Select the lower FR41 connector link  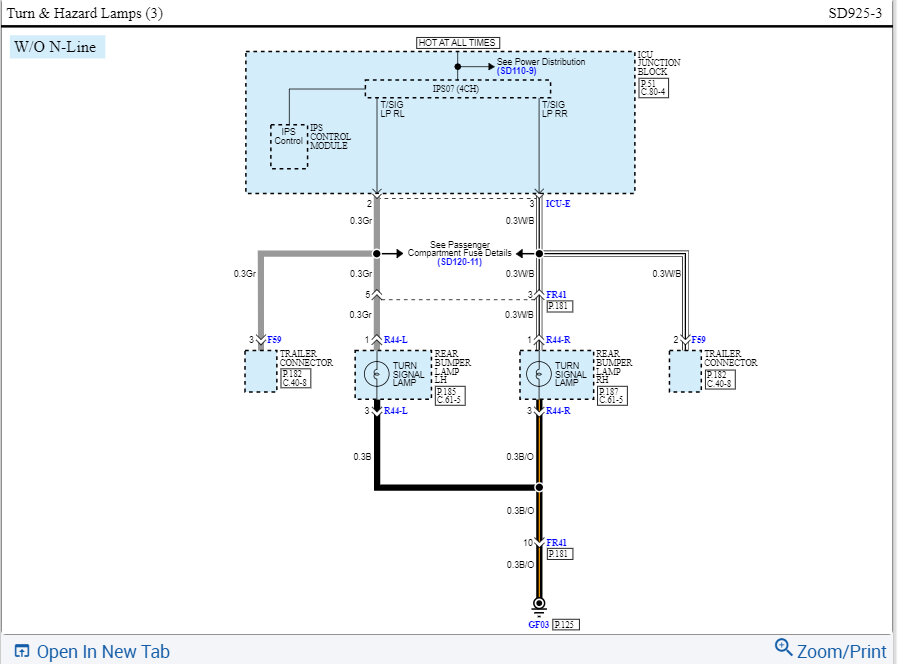(556, 543)
